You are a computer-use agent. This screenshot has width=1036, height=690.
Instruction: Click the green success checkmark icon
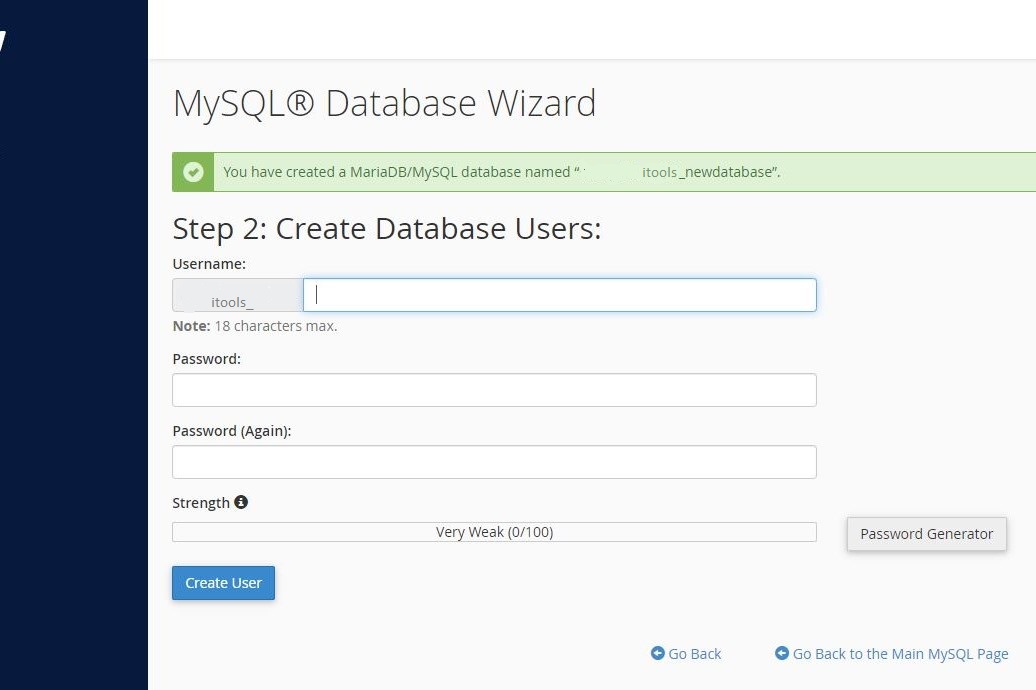point(193,172)
